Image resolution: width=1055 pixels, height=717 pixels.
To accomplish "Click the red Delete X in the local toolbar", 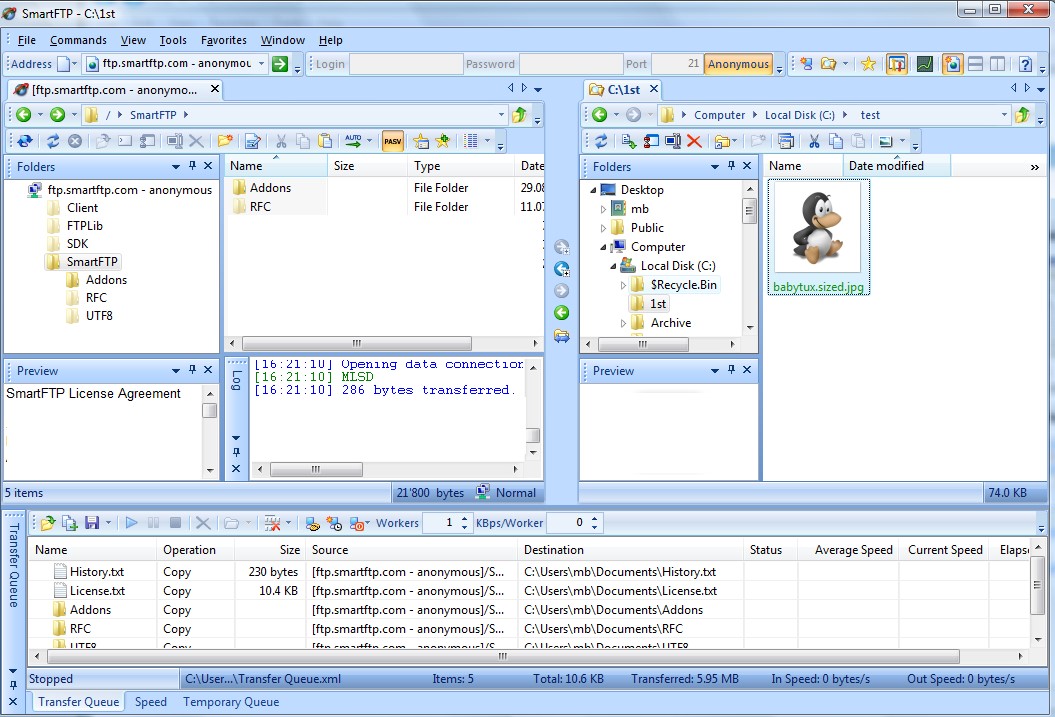I will point(694,141).
